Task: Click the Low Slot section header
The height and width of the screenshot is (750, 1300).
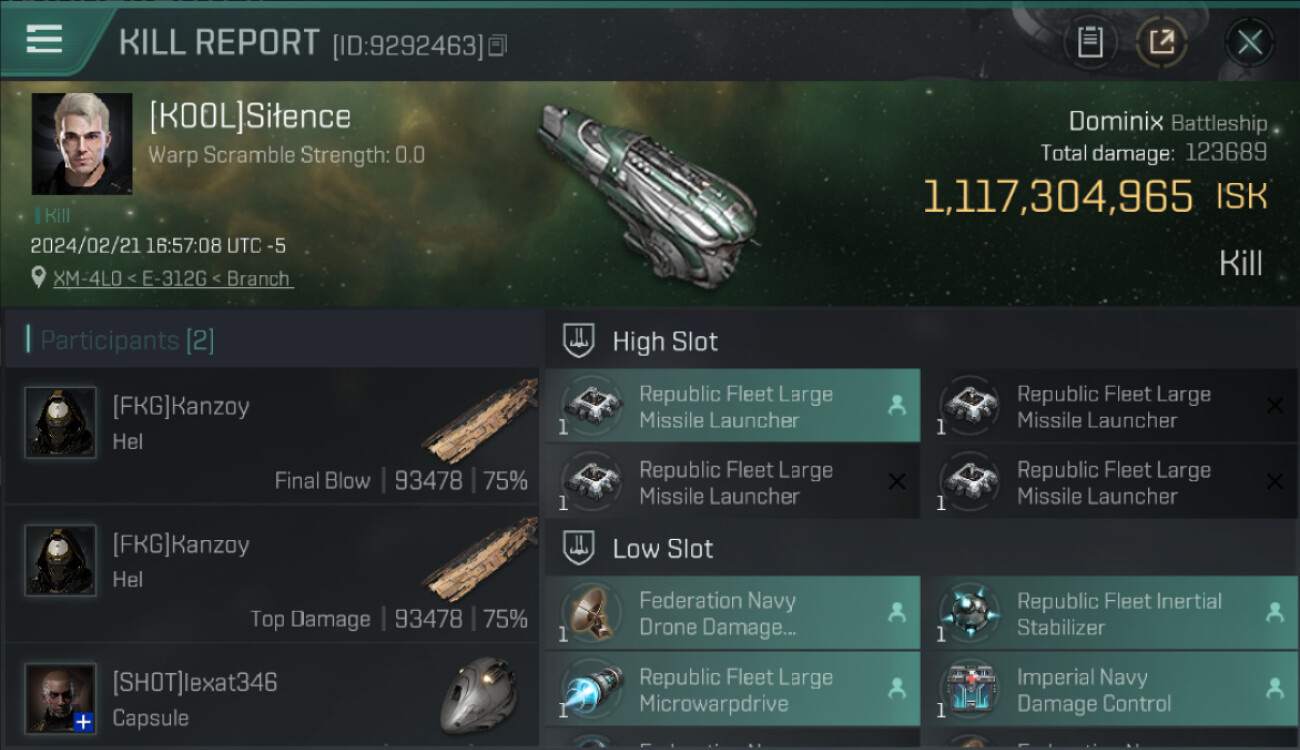Action: pyautogui.click(x=662, y=548)
